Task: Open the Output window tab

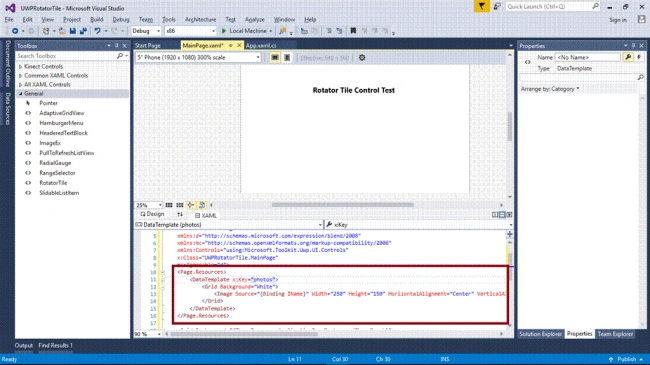Action: pyautogui.click(x=24, y=346)
